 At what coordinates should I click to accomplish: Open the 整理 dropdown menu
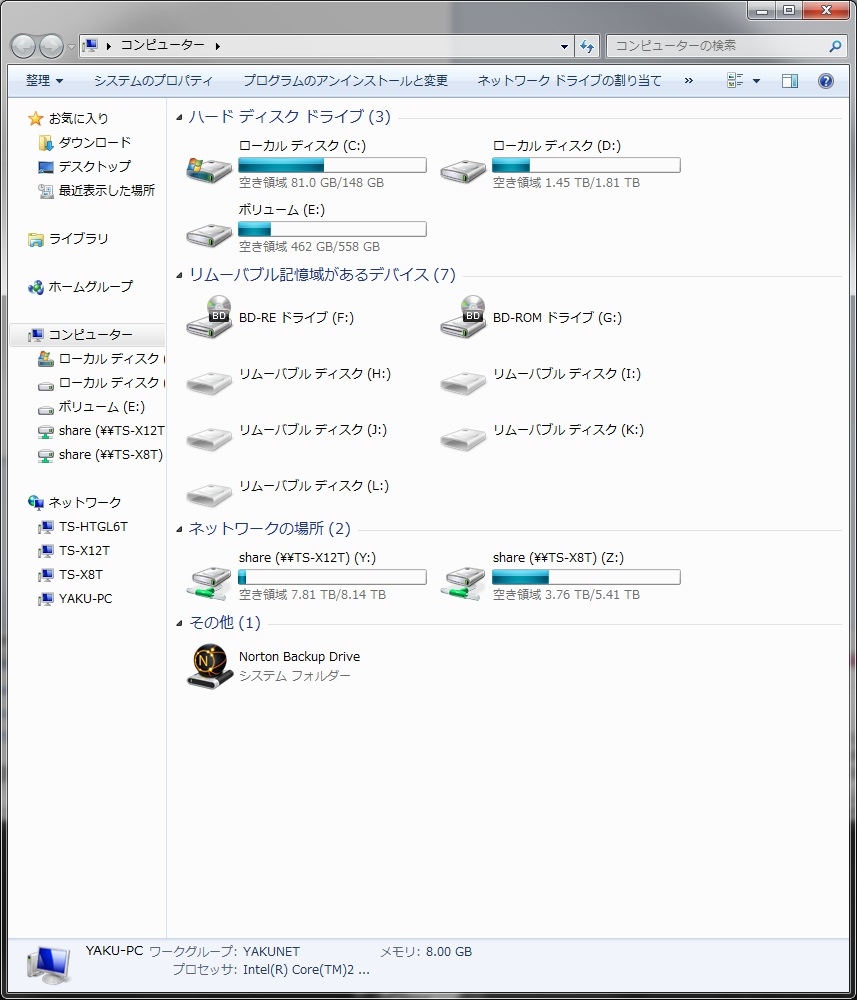[45, 80]
